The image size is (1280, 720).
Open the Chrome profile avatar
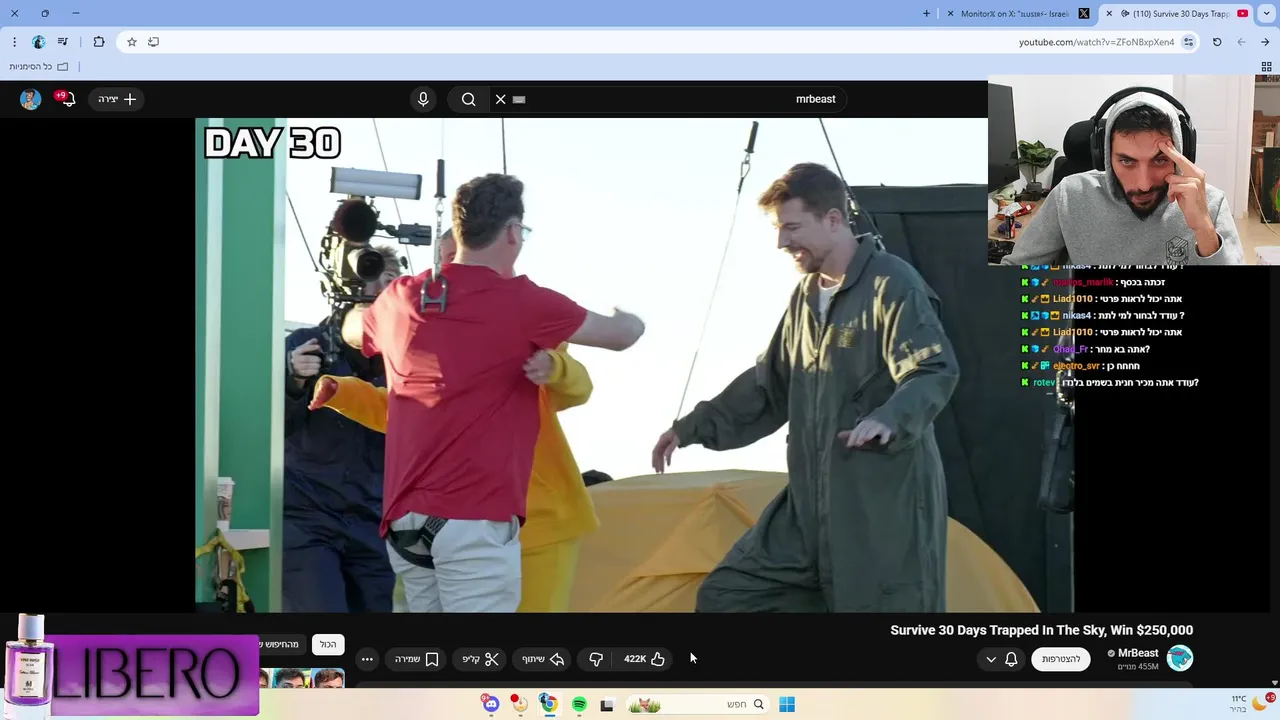click(x=38, y=42)
